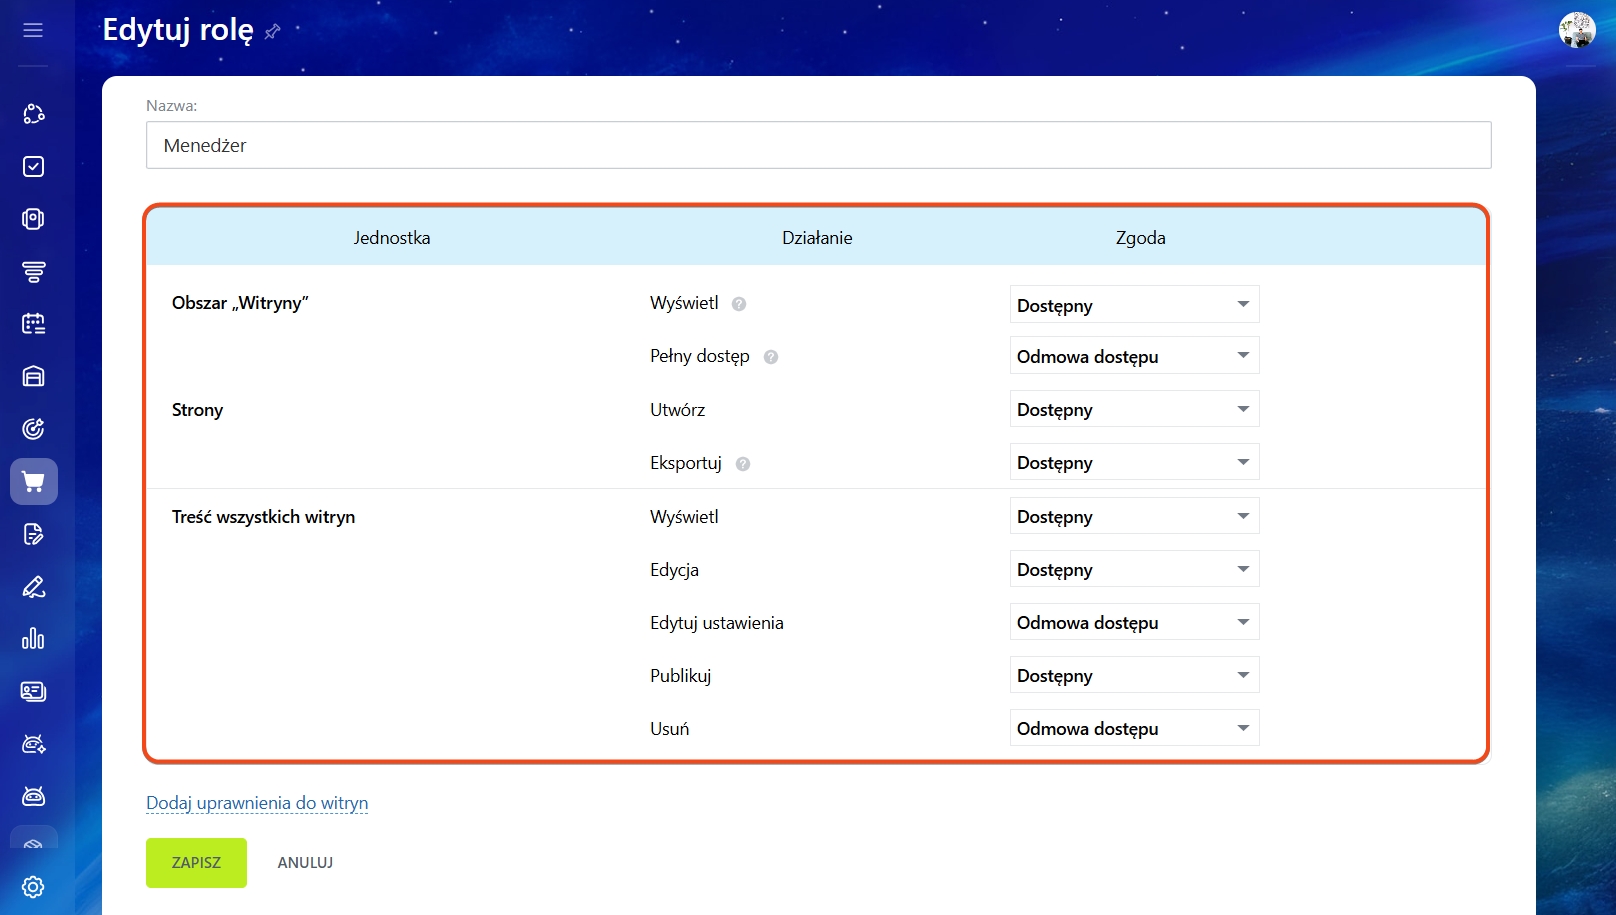Click the Dodaj uprawnienia do witryn link
This screenshot has width=1616, height=915.
click(x=257, y=803)
